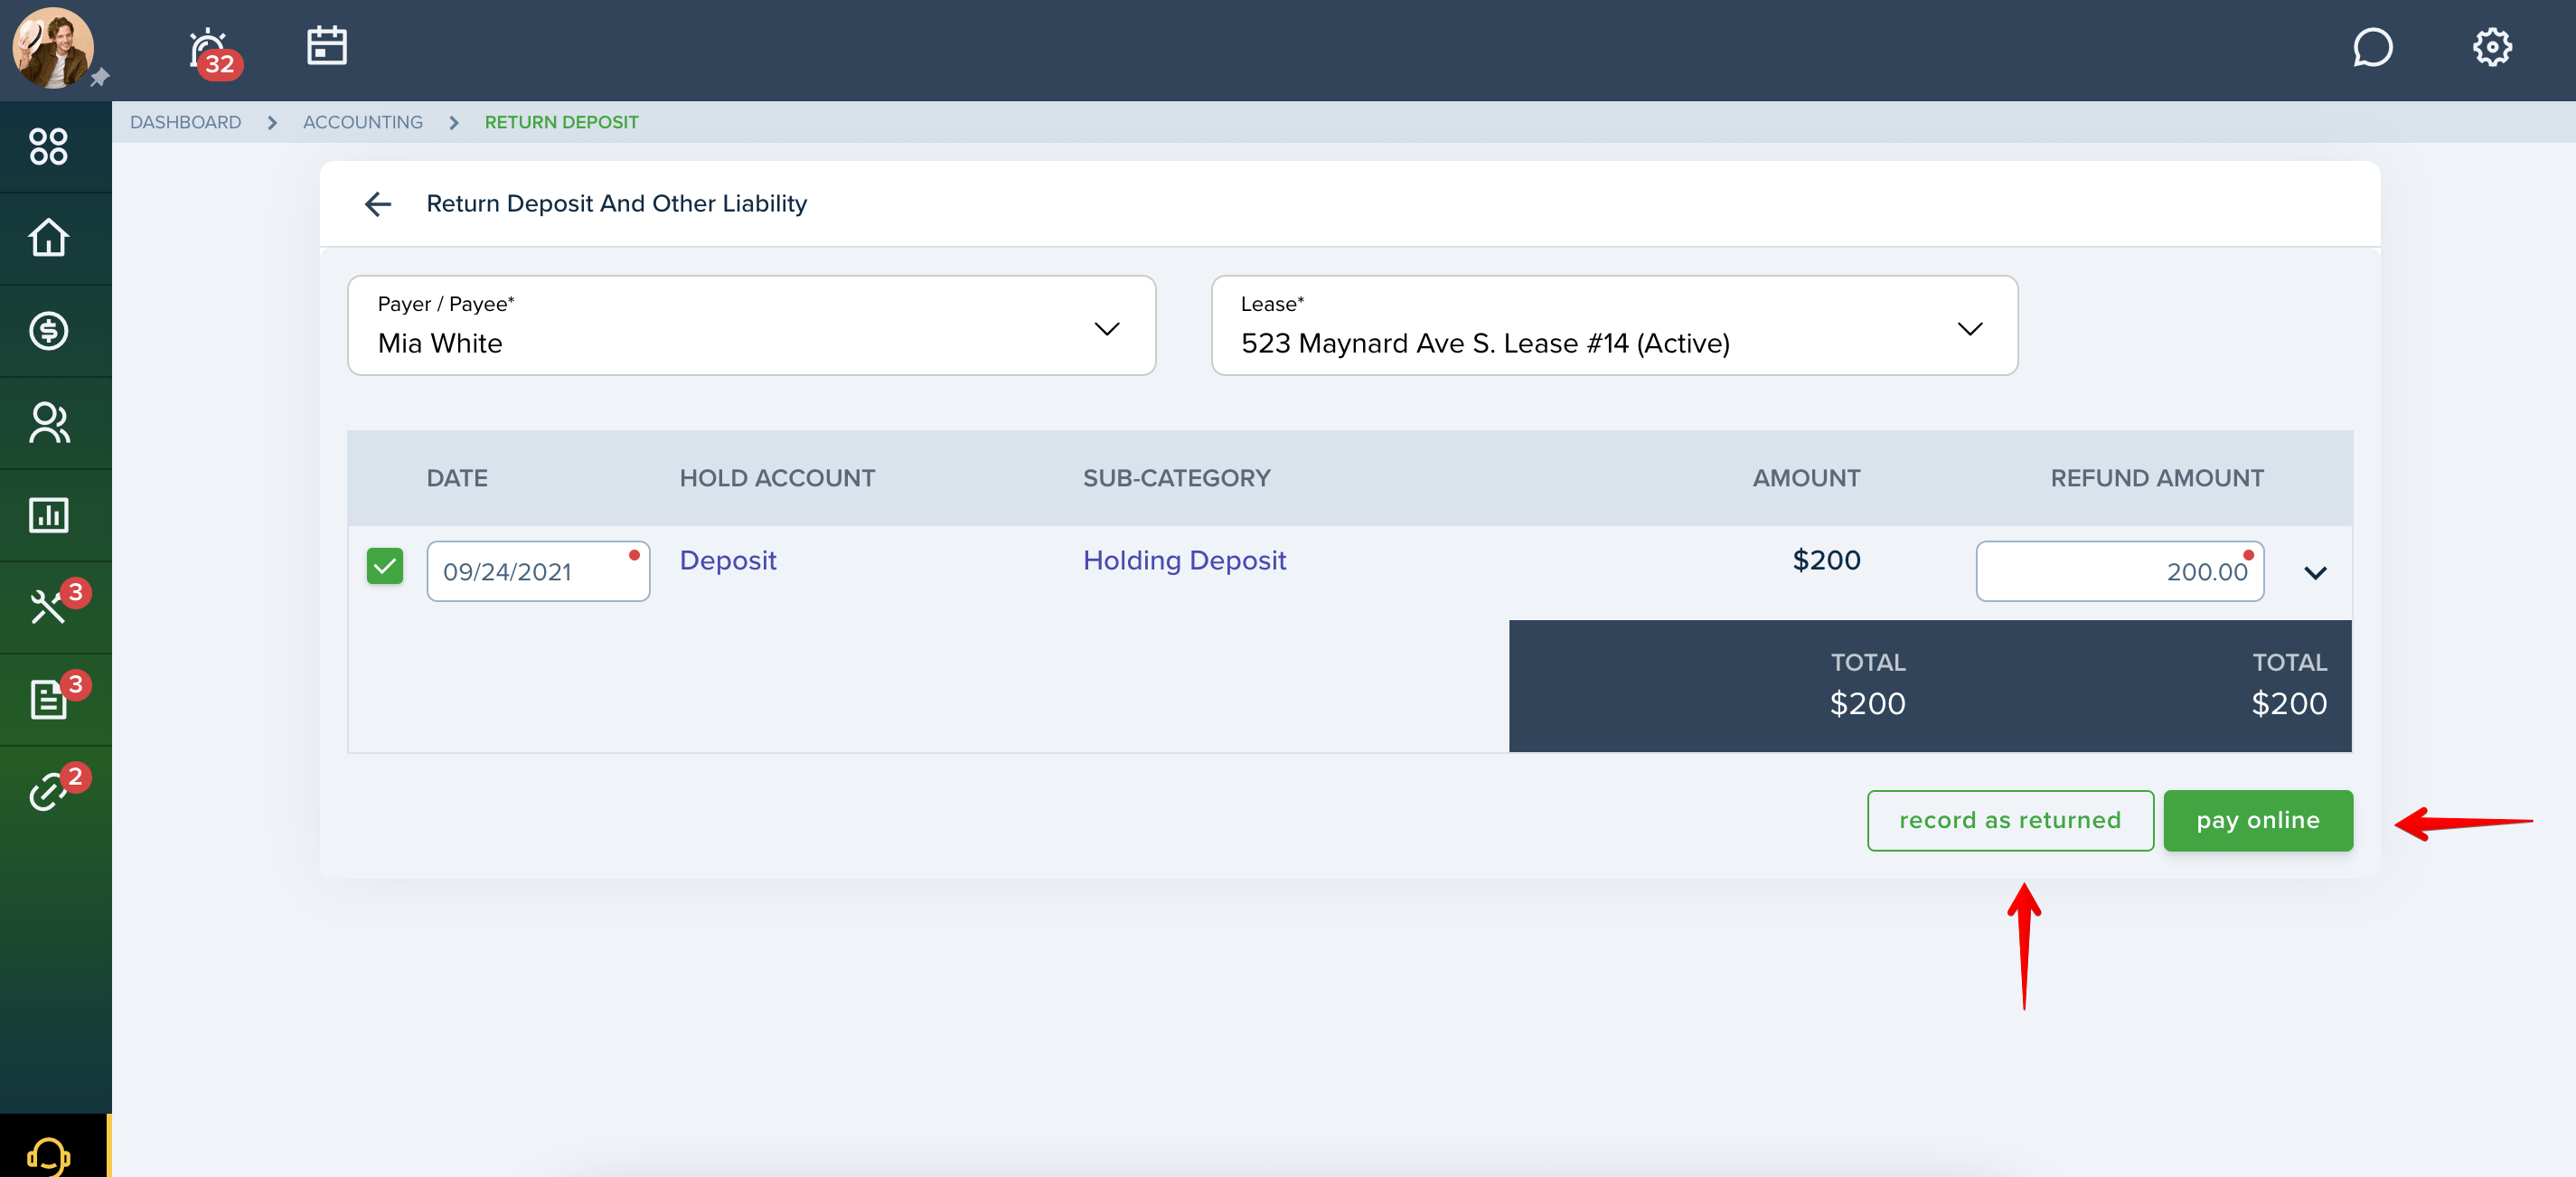Click the SUB-CATEGORY column header
Viewport: 2576px width, 1177px height.
(1176, 478)
